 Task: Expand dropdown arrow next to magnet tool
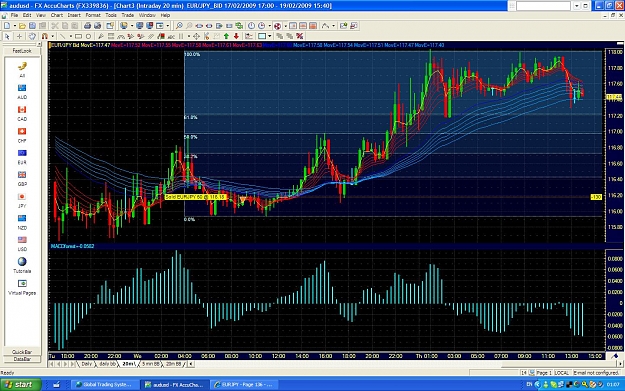pos(53,36)
